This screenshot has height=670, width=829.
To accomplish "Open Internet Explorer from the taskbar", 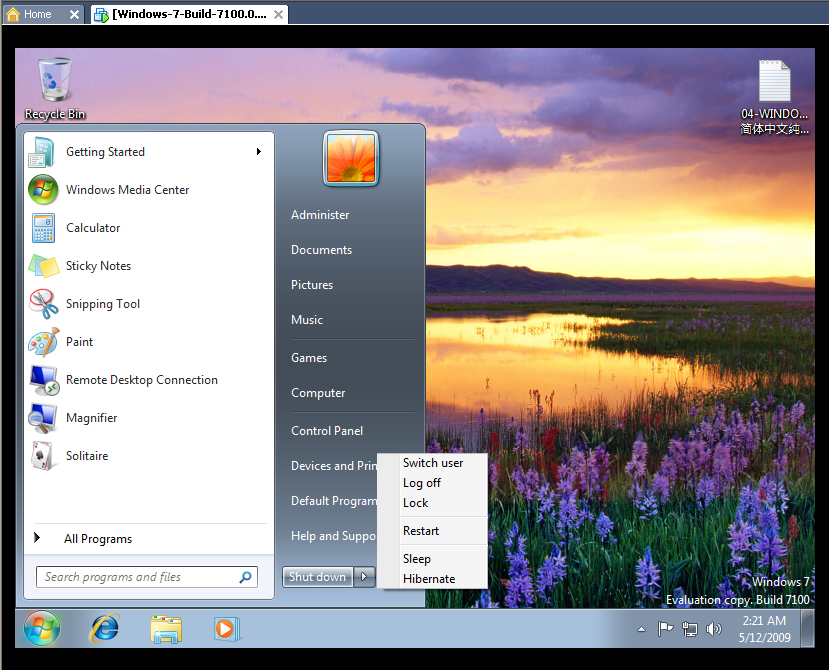I will coord(105,628).
